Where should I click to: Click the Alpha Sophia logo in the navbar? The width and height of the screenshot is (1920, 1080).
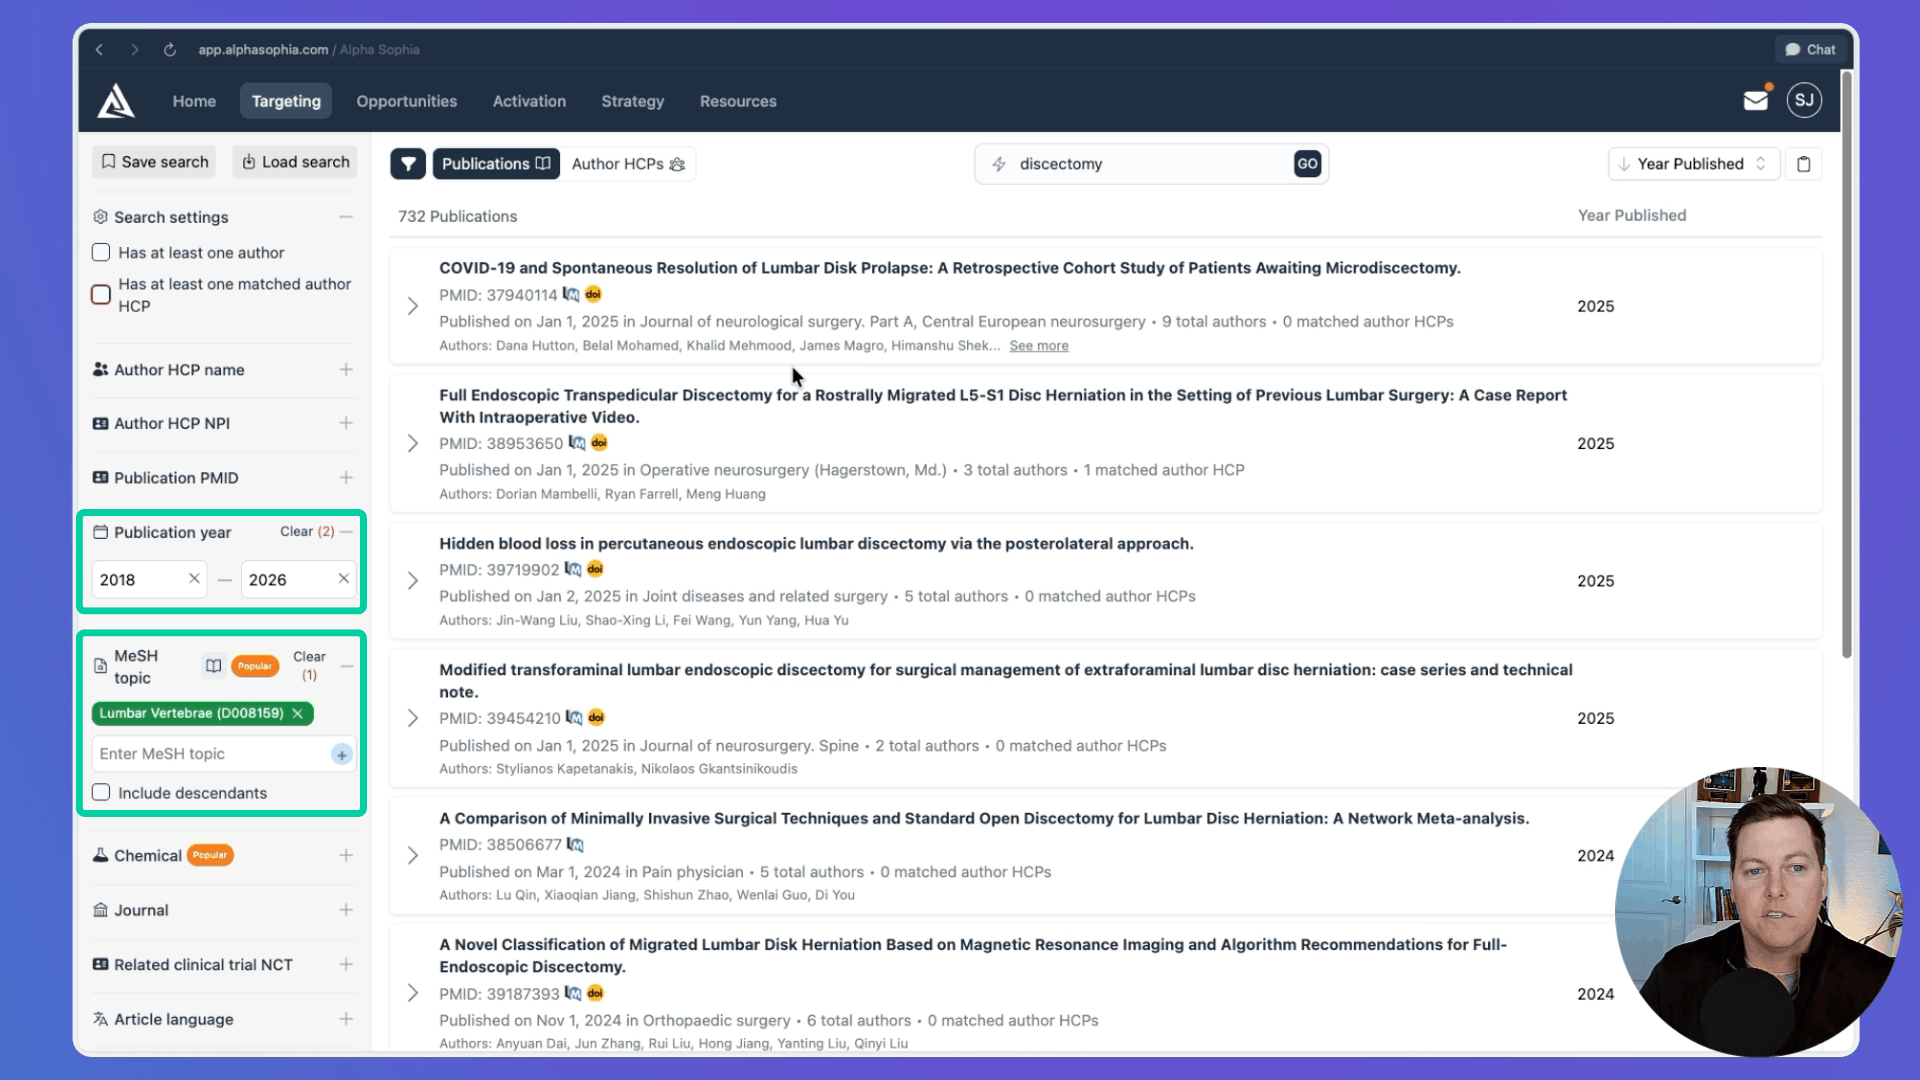[x=115, y=100]
